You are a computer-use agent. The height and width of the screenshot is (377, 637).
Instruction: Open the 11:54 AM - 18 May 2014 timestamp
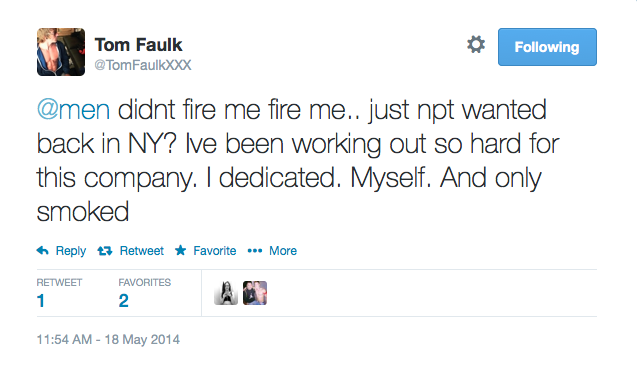[x=108, y=339]
